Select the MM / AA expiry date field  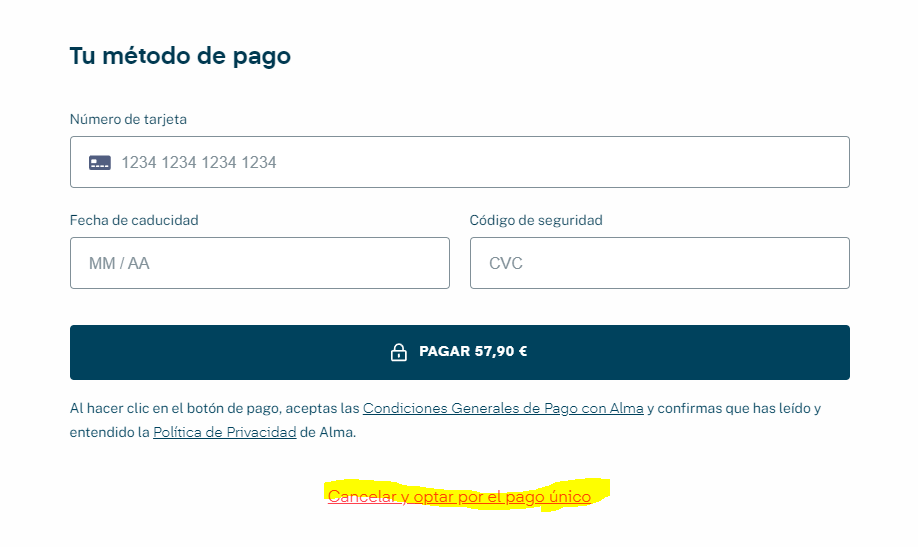tap(260, 263)
